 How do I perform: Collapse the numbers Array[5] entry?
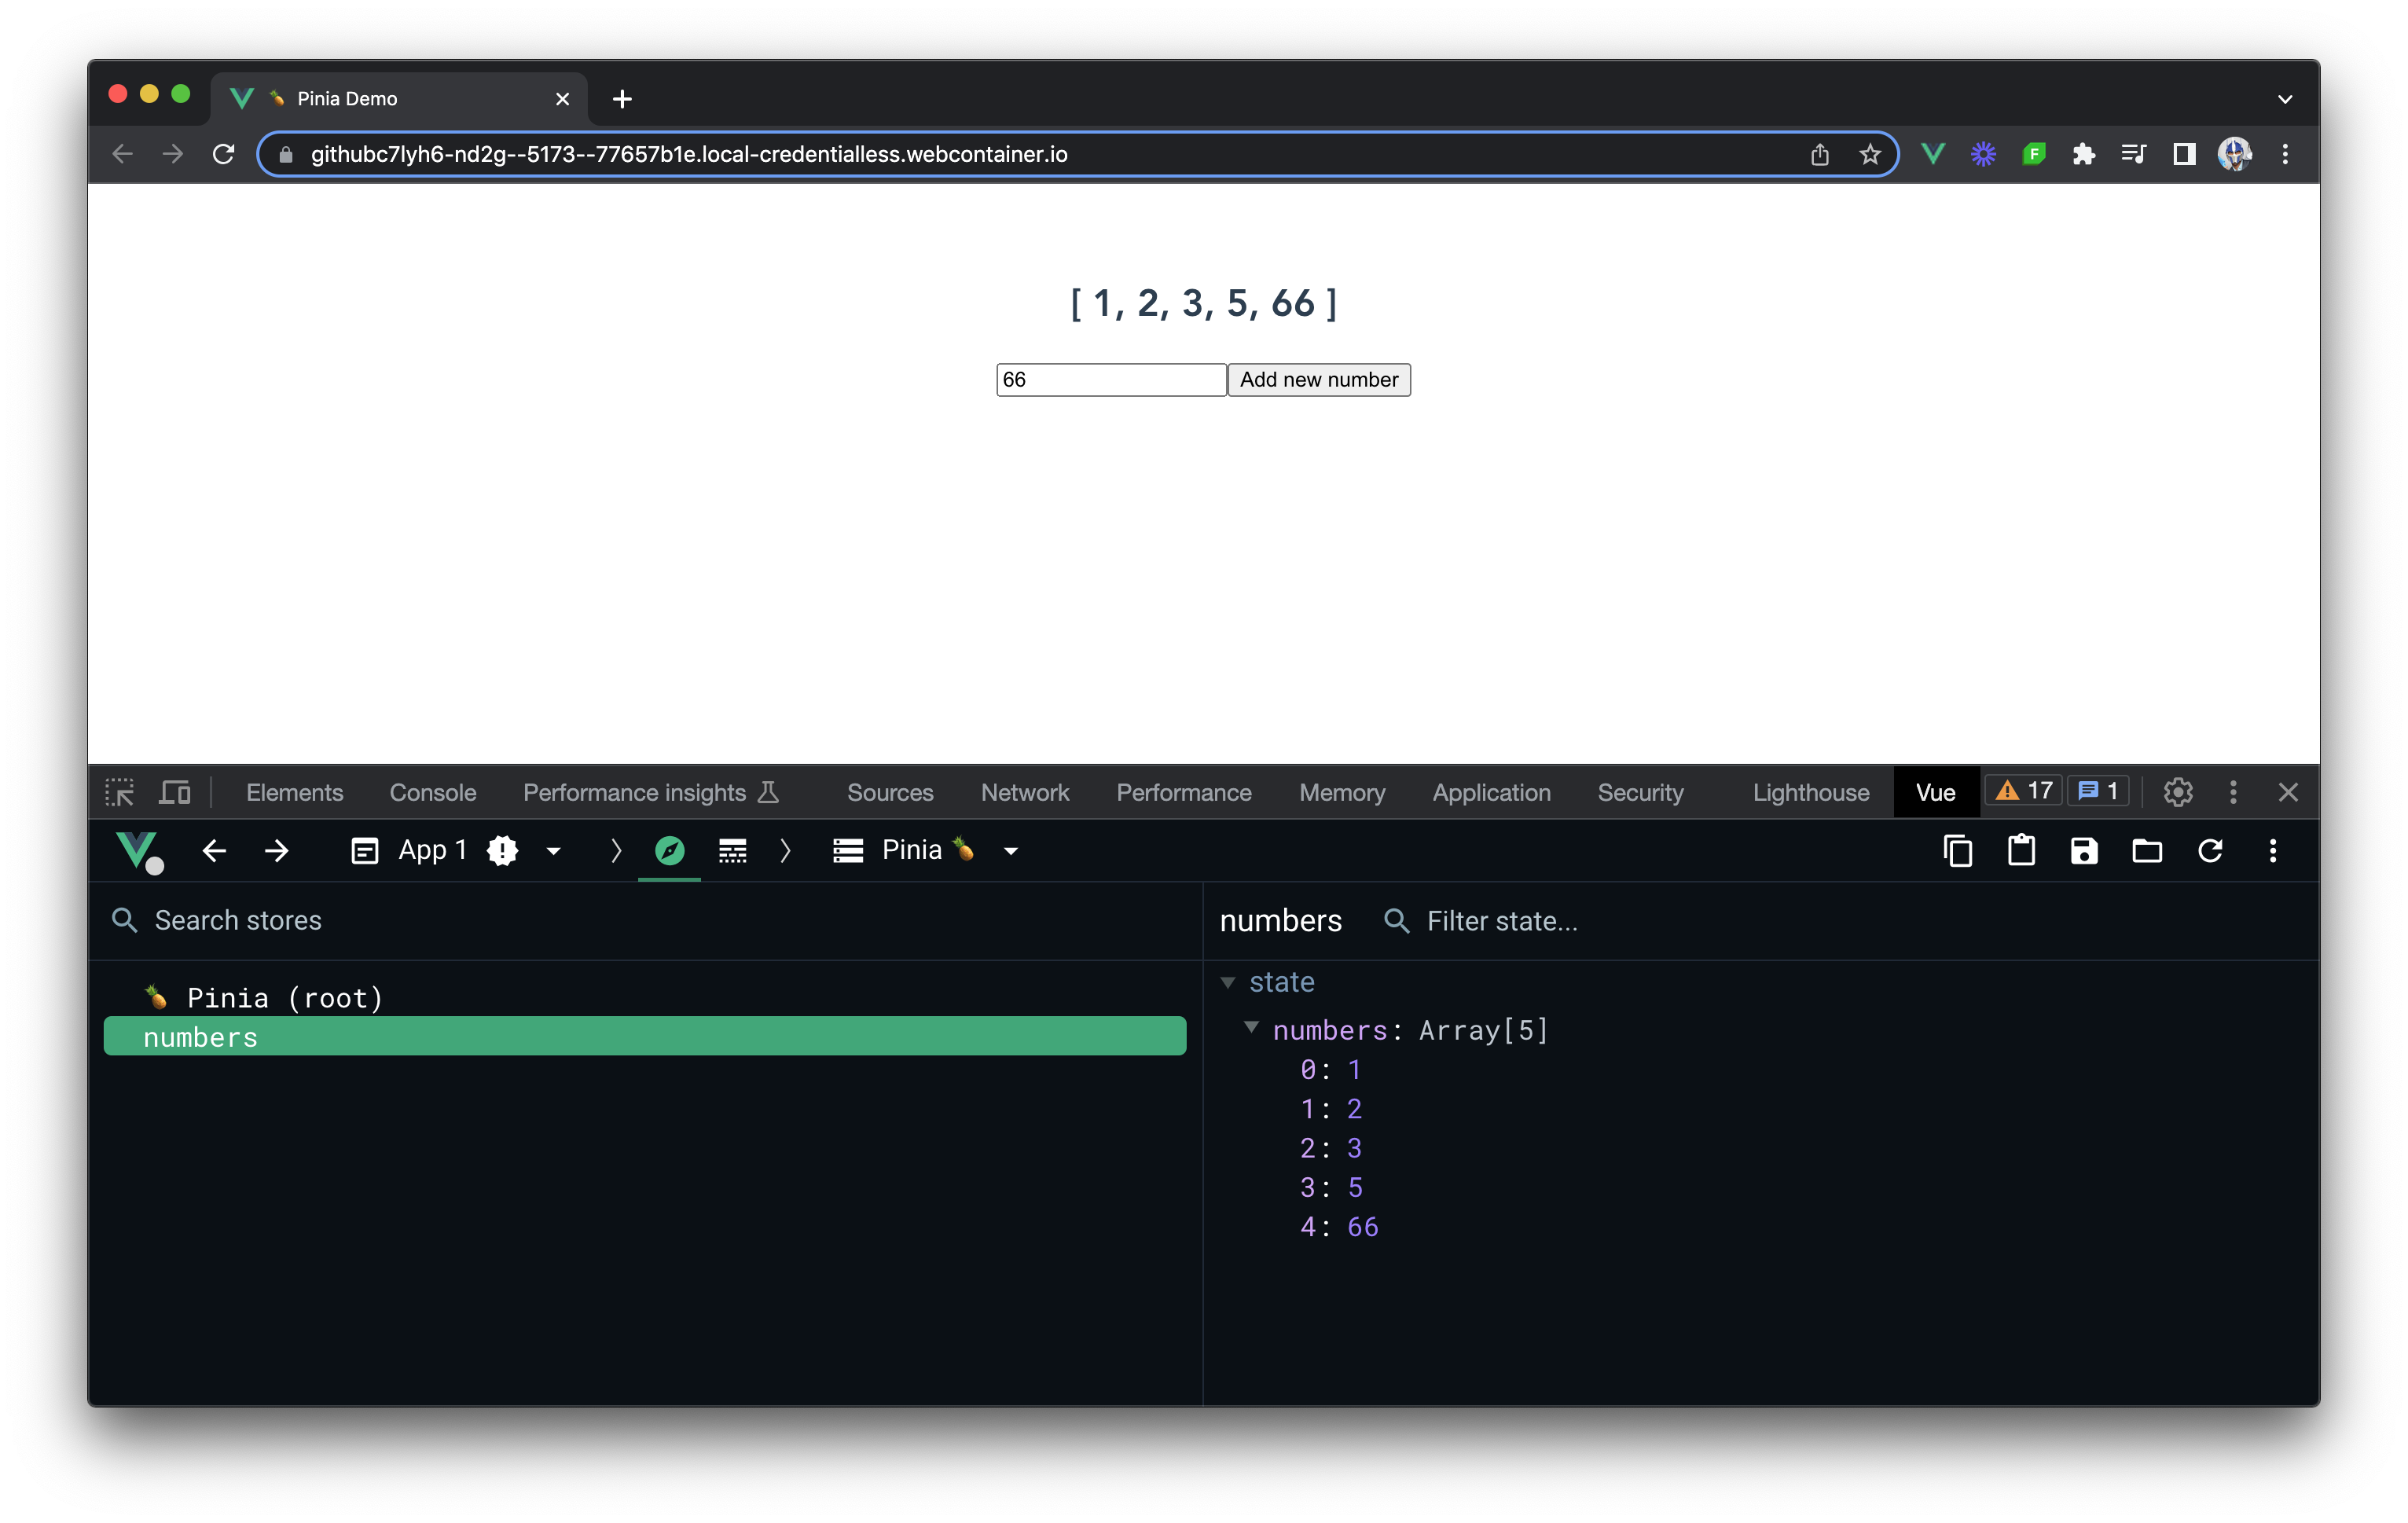(1252, 1029)
